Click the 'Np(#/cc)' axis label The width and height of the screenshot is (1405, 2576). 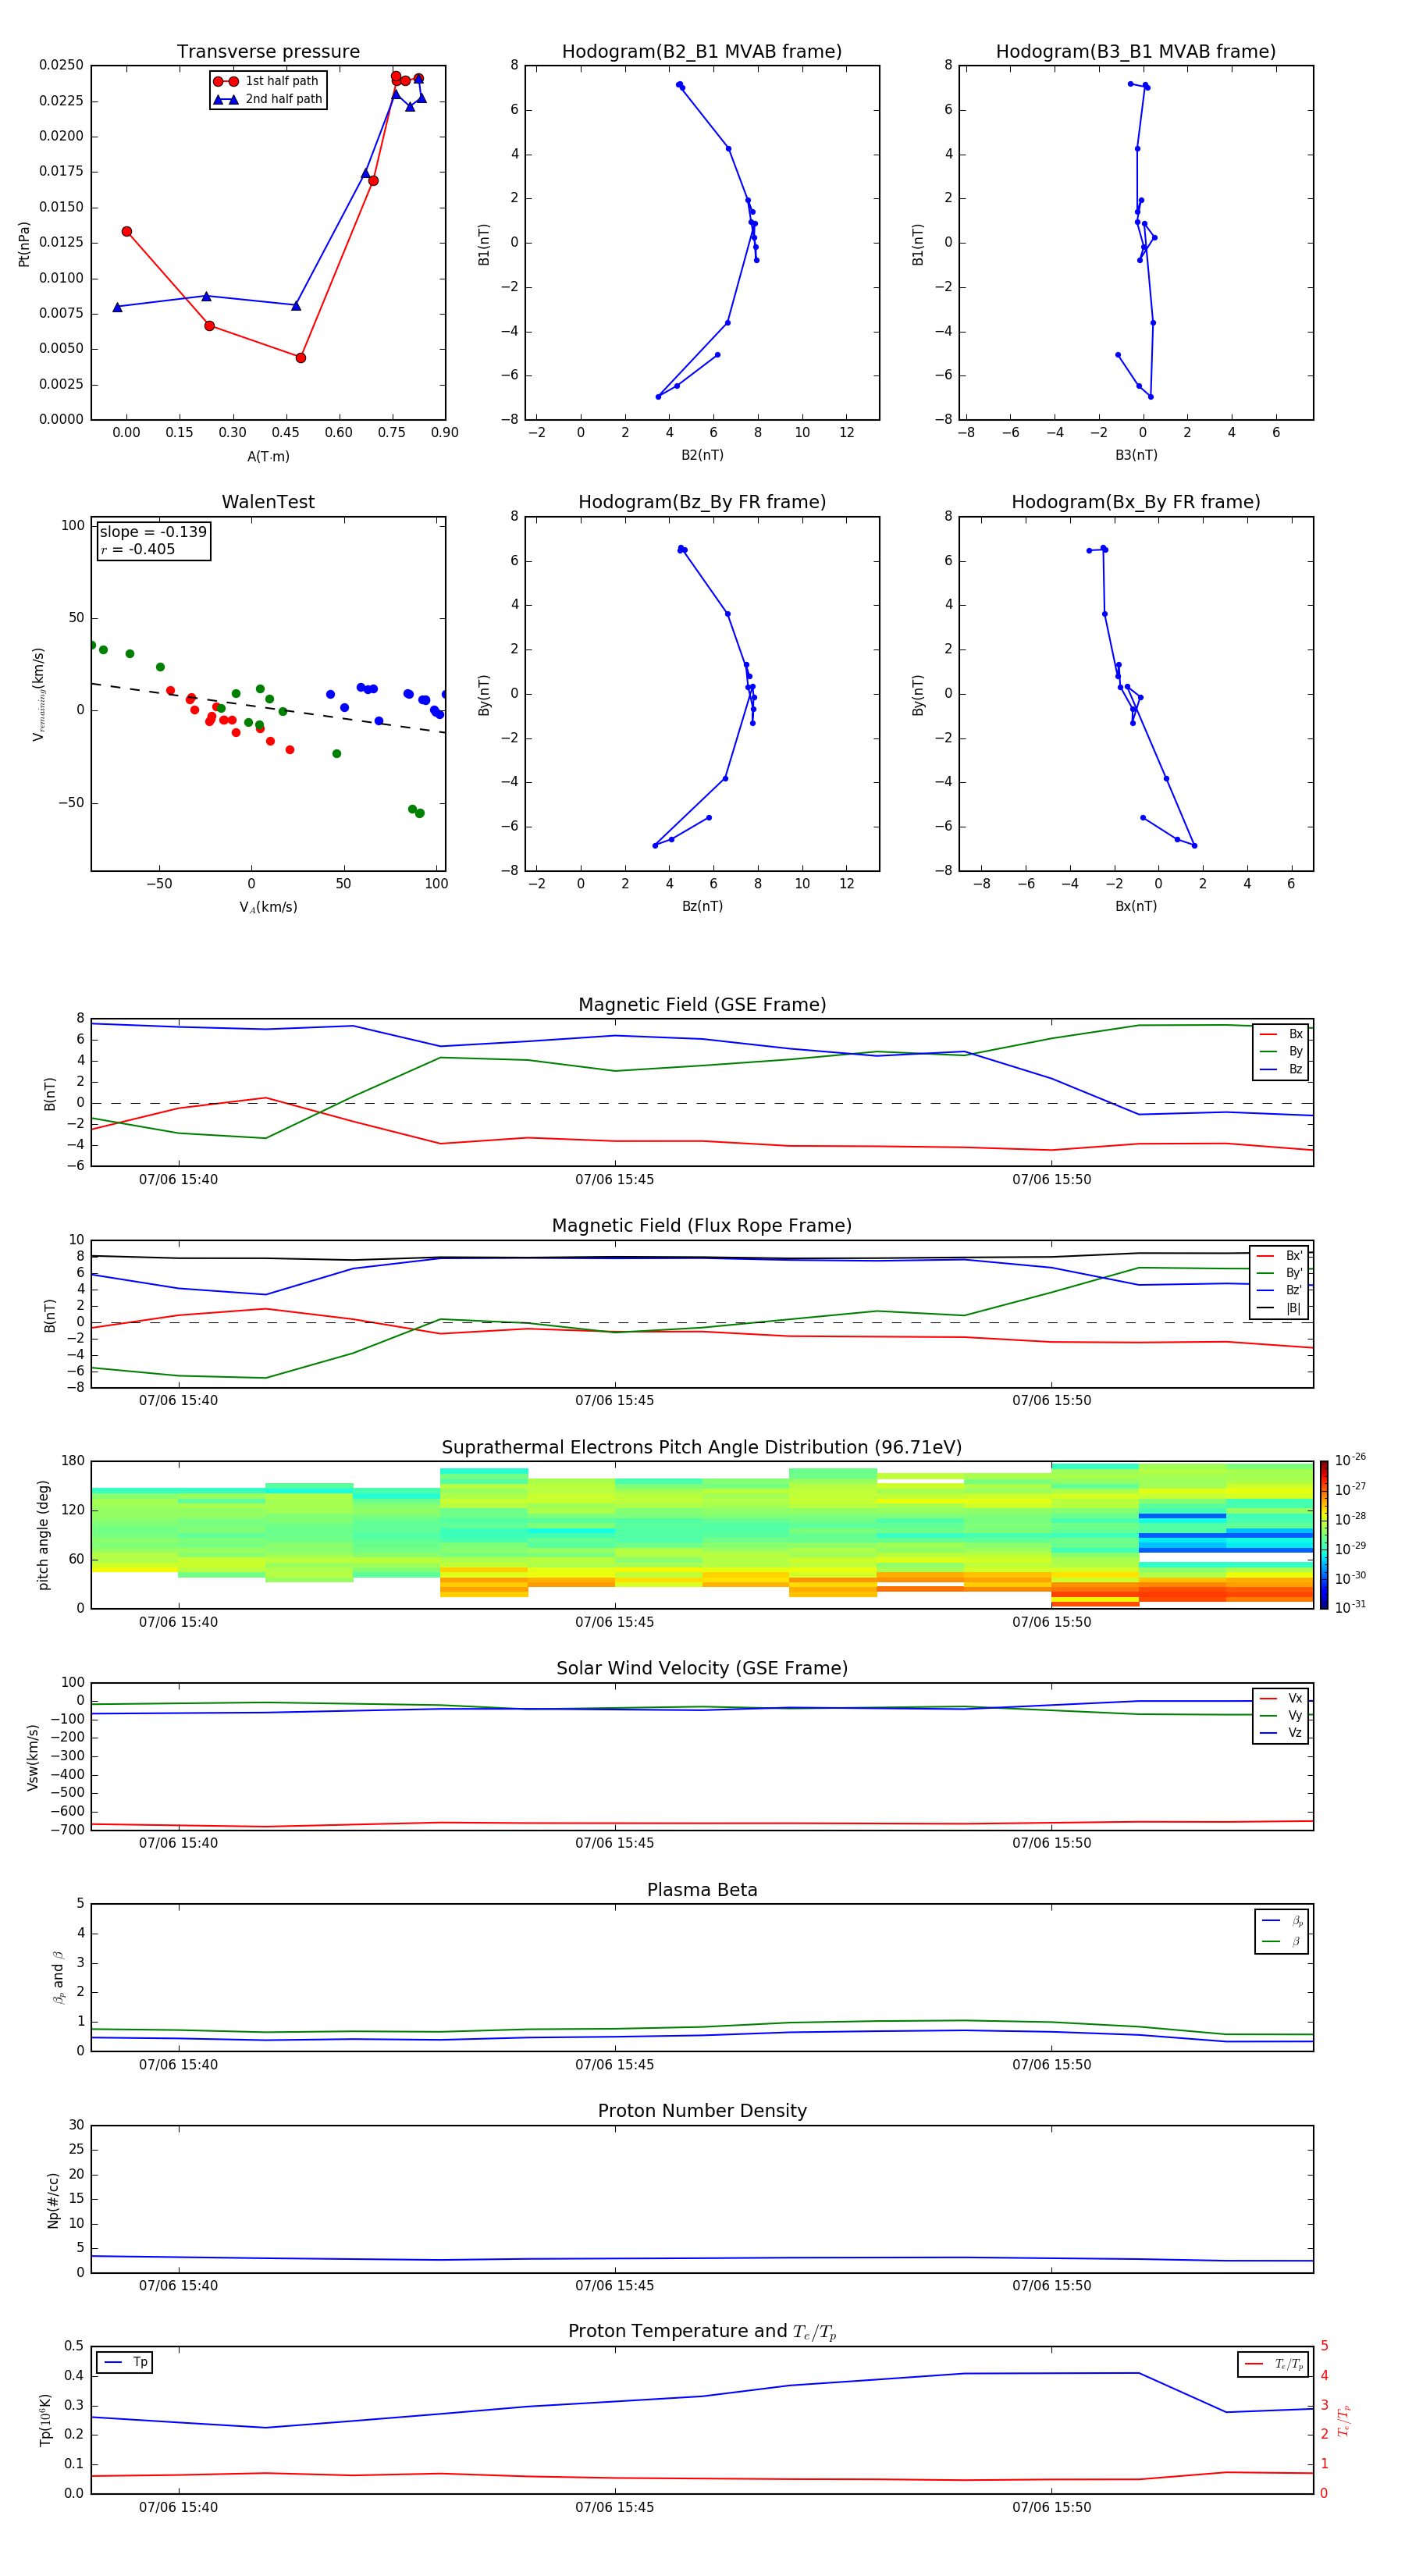(53, 2200)
